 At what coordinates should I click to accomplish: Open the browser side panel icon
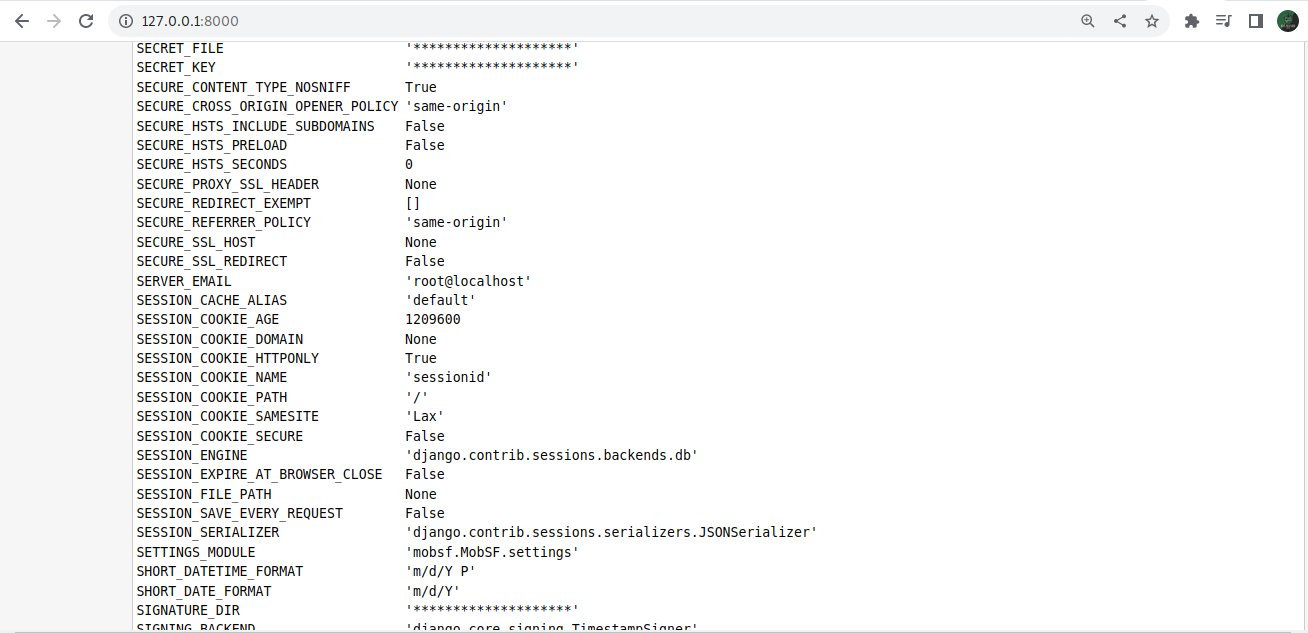[1255, 20]
